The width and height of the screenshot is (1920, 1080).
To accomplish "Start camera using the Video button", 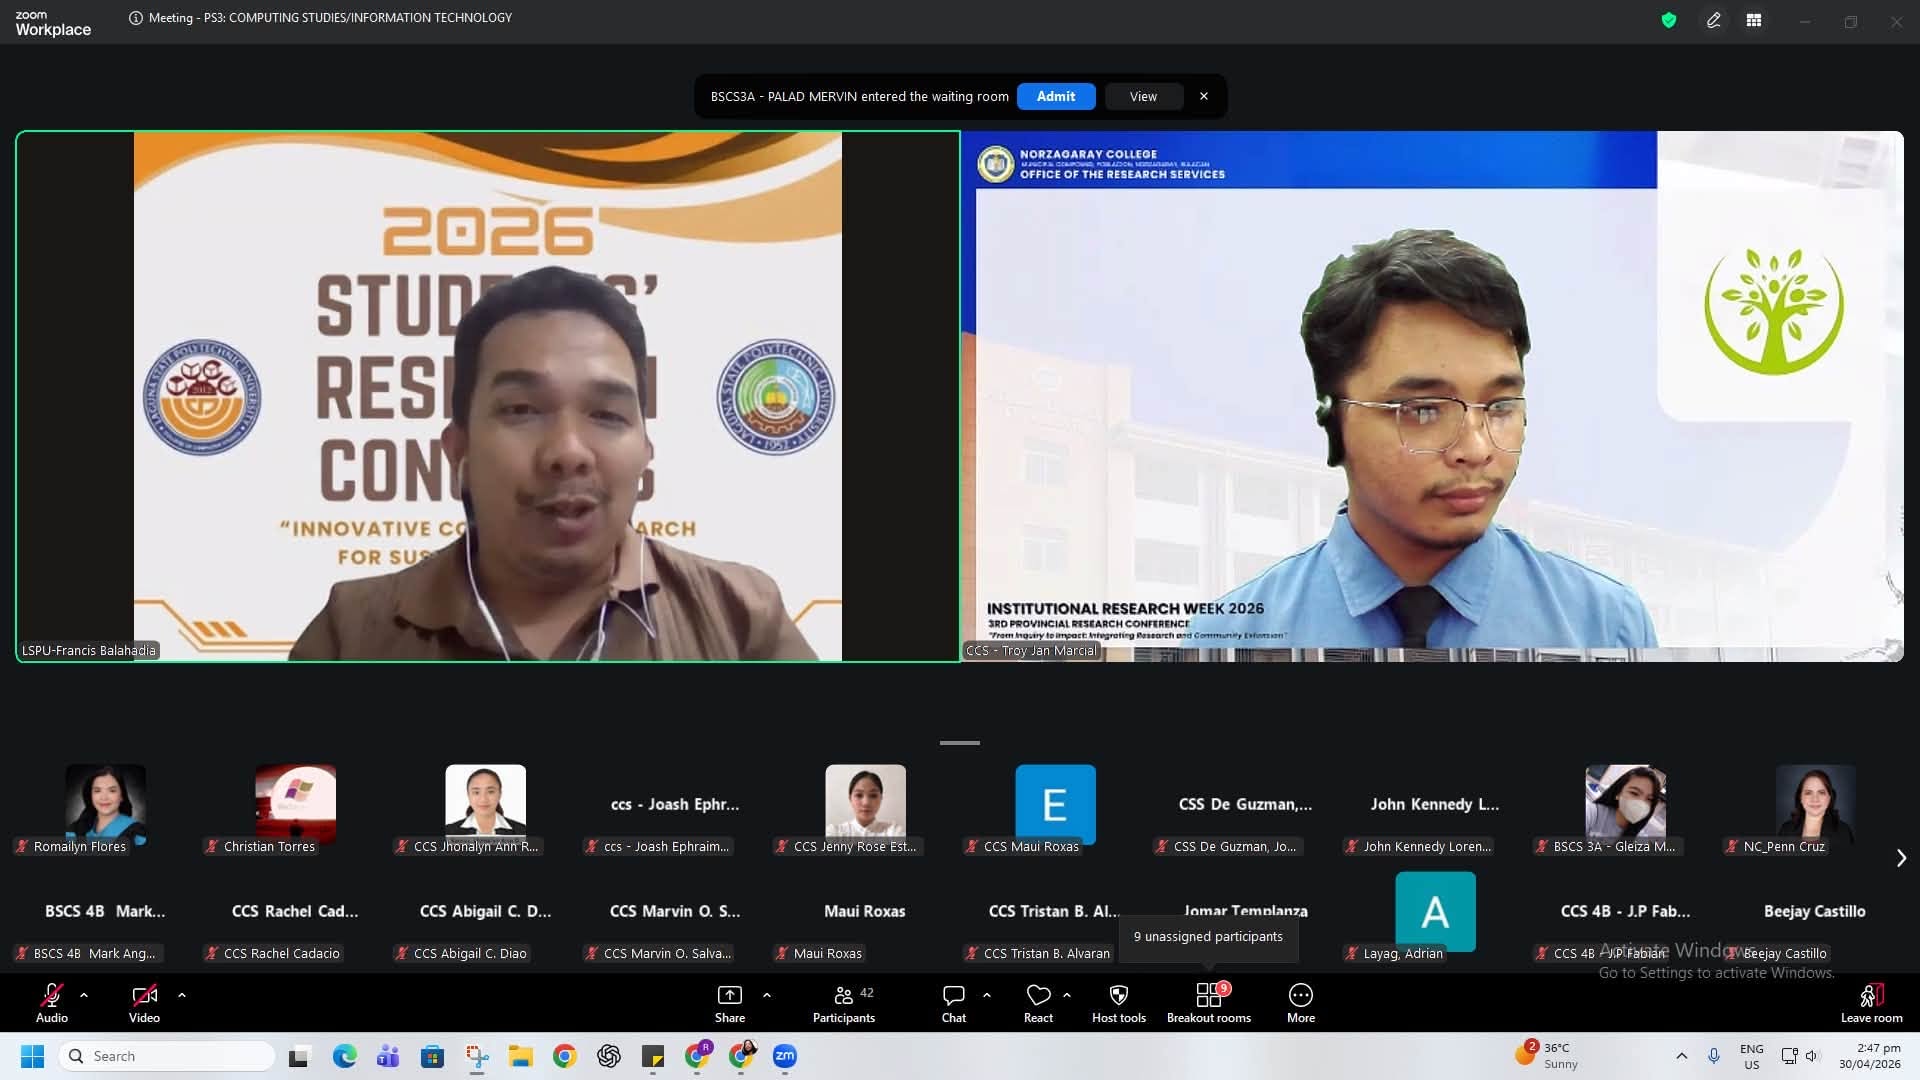I will click(x=144, y=1003).
